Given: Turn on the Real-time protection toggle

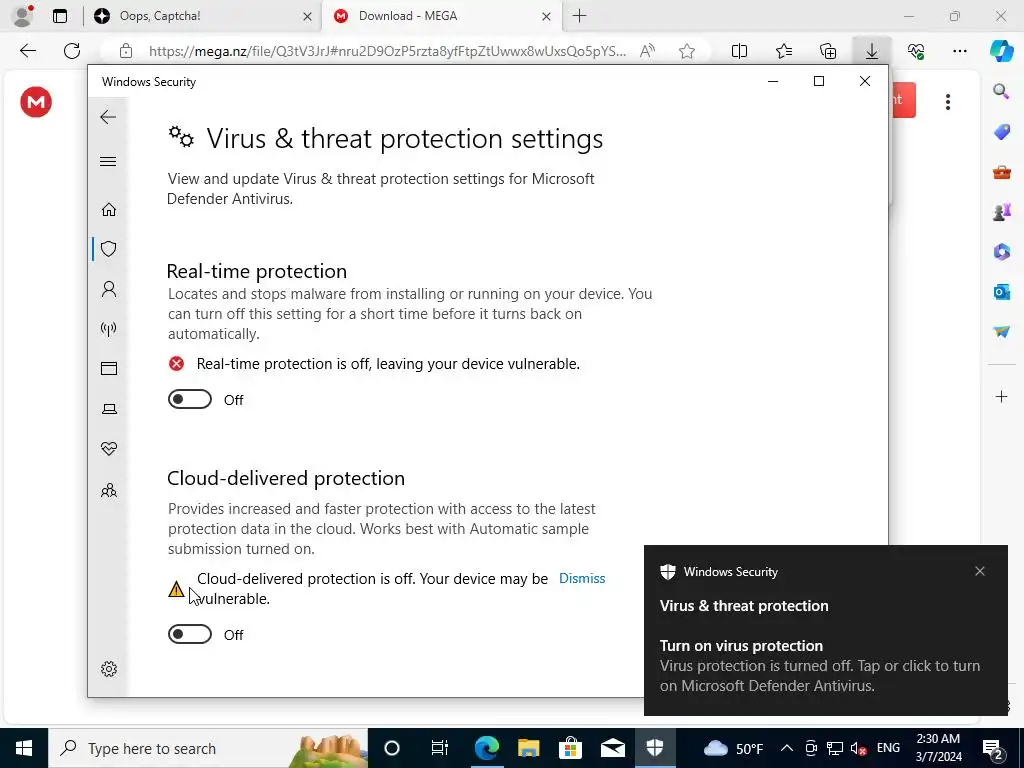Looking at the screenshot, I should click(189, 399).
